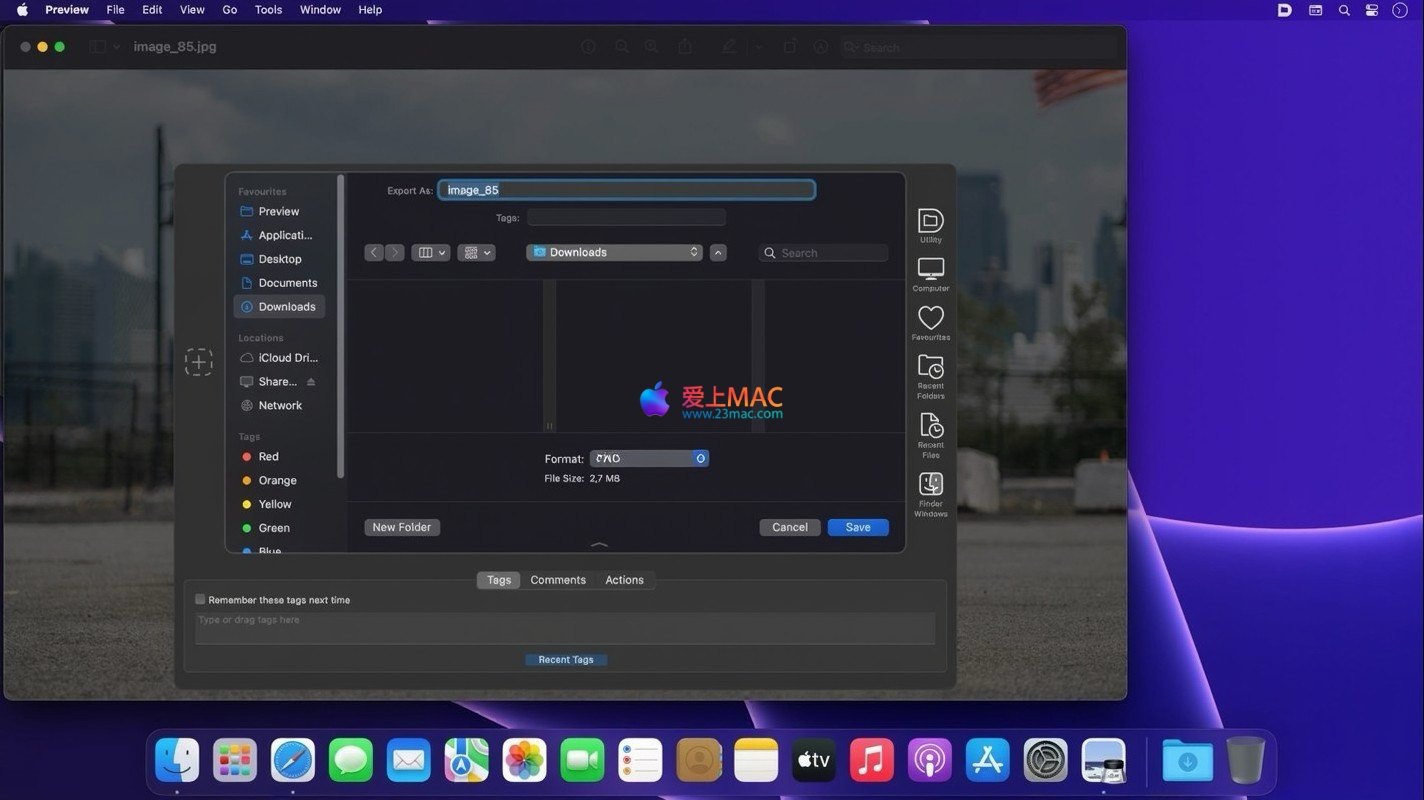Open the Tools menu
The image size is (1424, 800).
pos(268,10)
